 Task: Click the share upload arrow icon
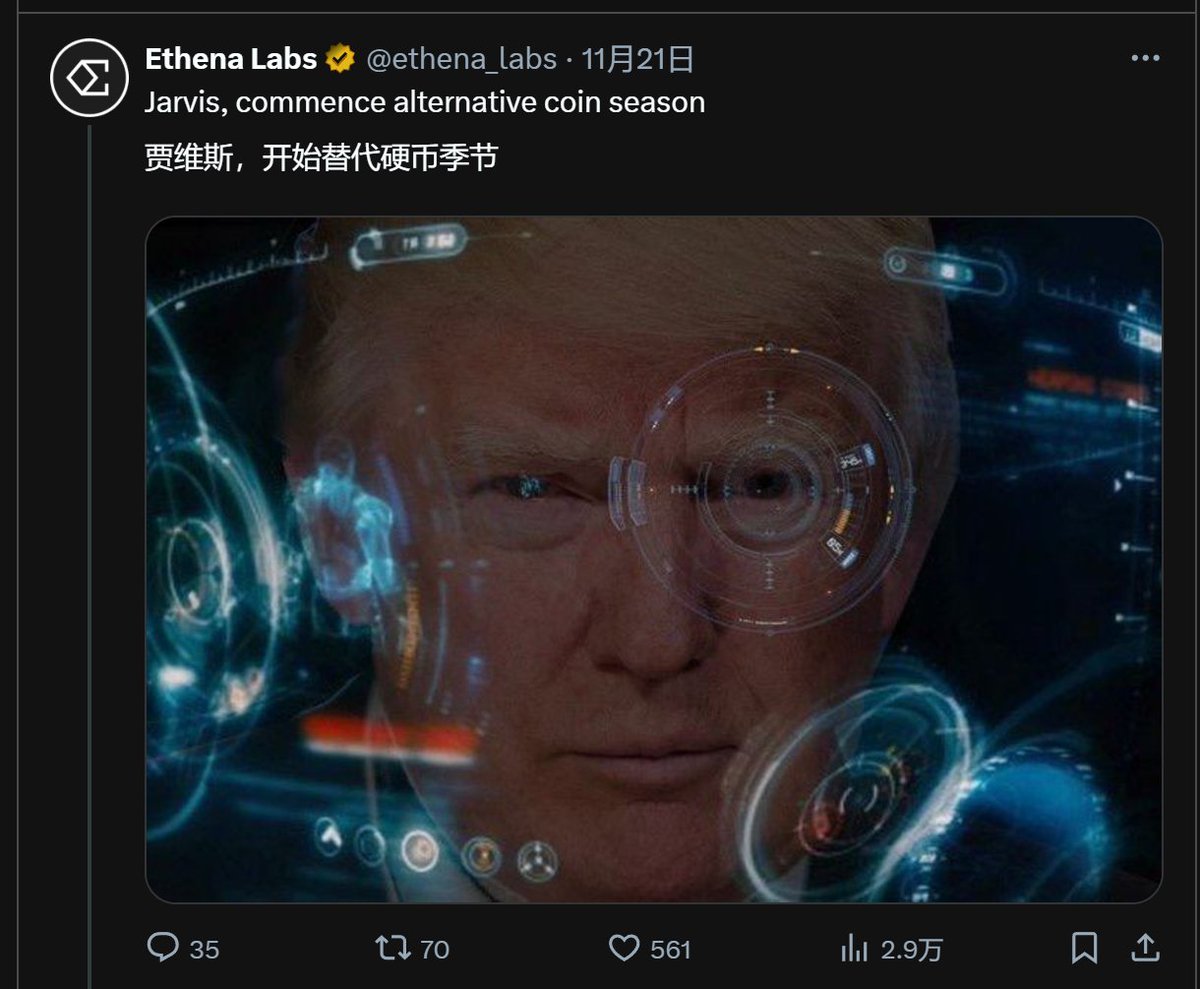(1145, 947)
